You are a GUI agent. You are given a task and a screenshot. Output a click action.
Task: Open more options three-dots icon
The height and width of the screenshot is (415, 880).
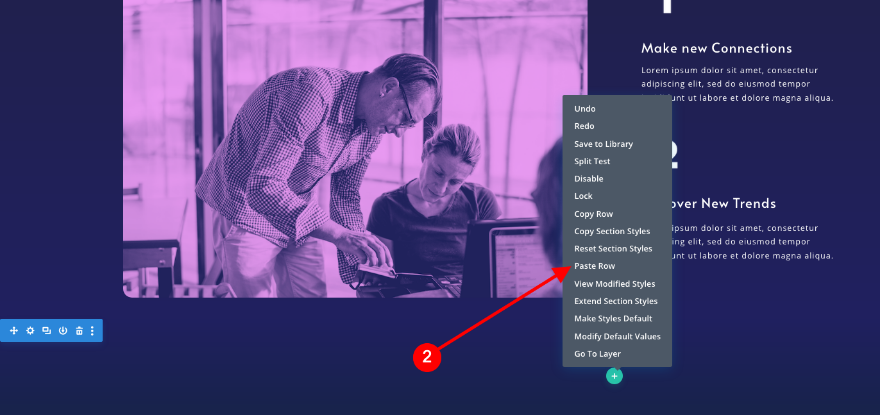click(x=93, y=331)
